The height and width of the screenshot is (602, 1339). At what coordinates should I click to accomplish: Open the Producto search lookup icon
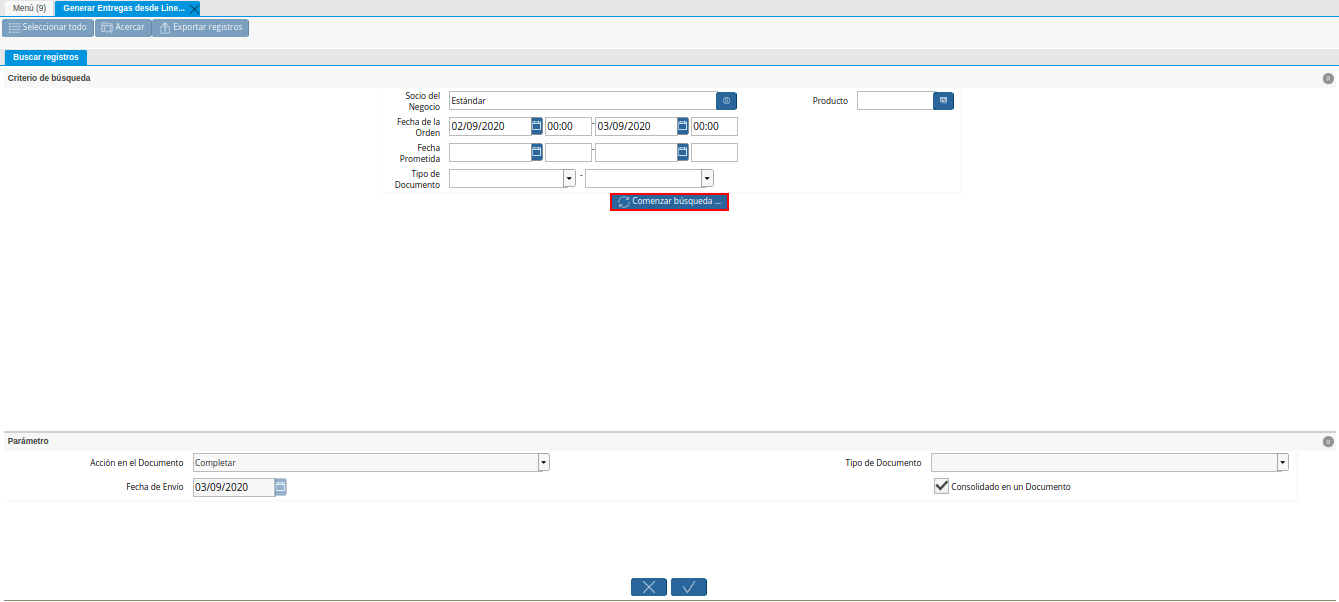pyautogui.click(x=943, y=101)
